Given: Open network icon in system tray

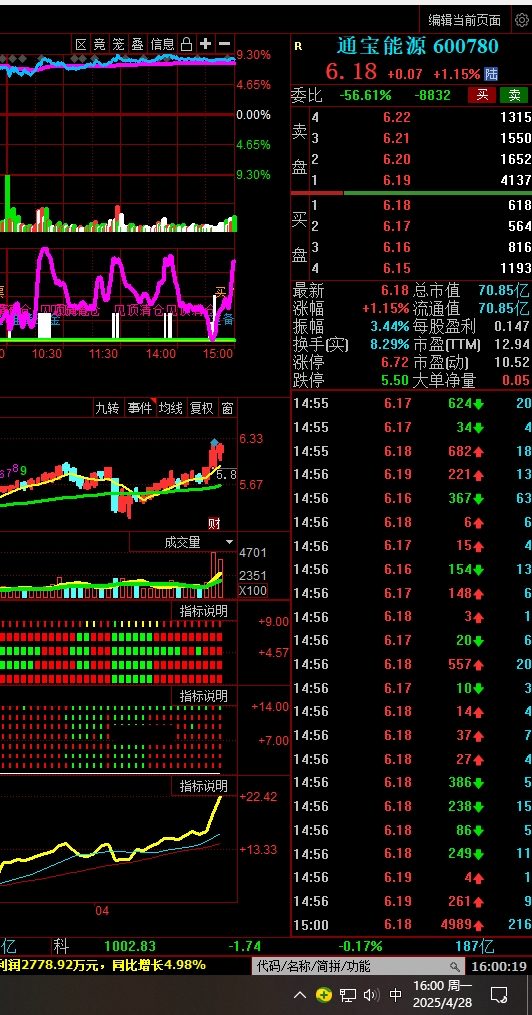Looking at the screenshot, I should [348, 995].
